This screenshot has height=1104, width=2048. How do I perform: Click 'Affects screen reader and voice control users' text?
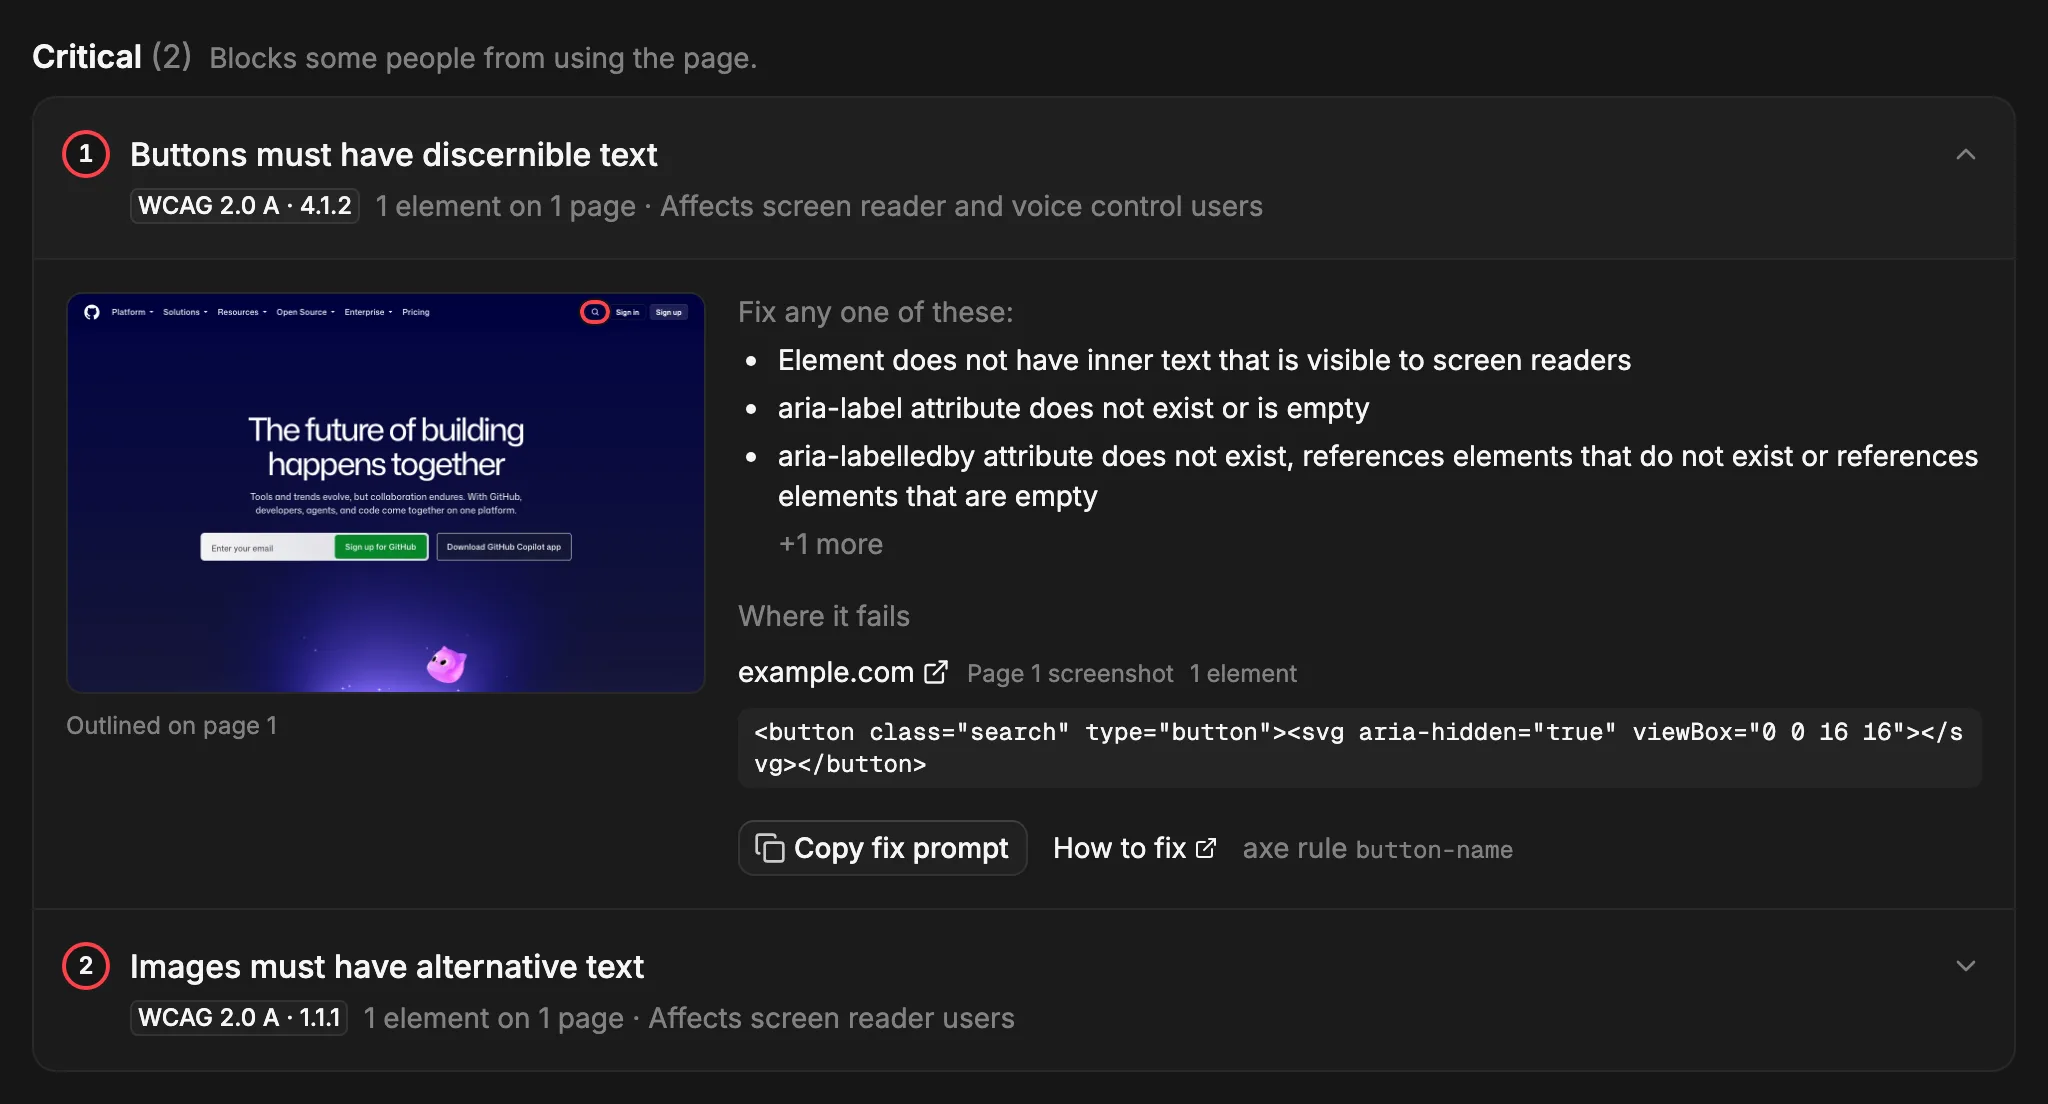pos(961,206)
